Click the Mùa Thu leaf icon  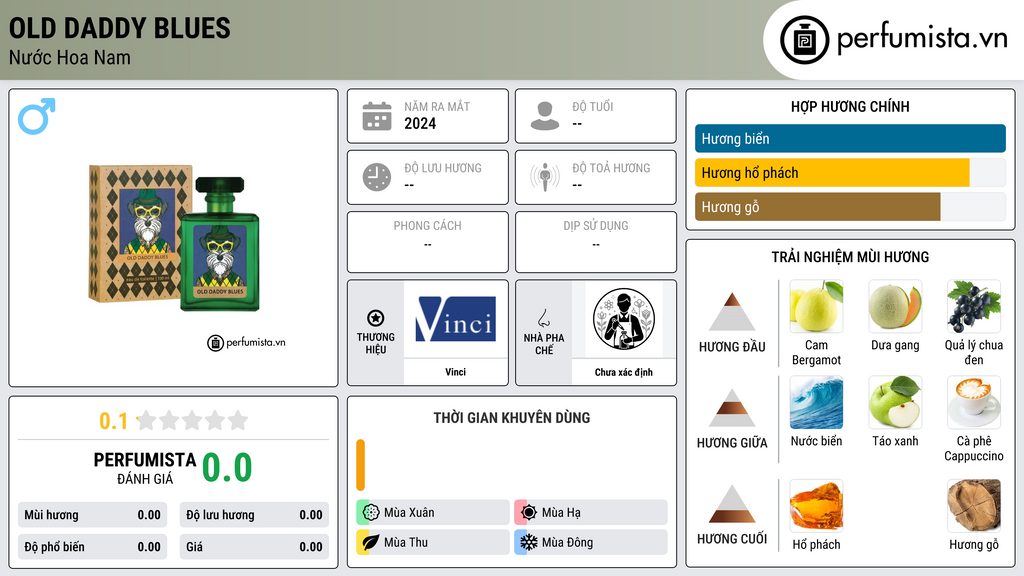tap(371, 542)
